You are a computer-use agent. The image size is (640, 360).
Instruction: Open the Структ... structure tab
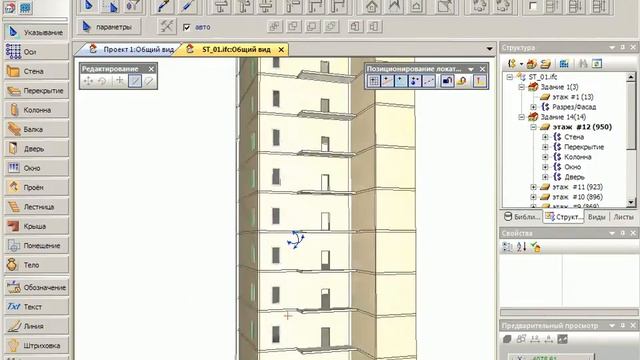(564, 217)
